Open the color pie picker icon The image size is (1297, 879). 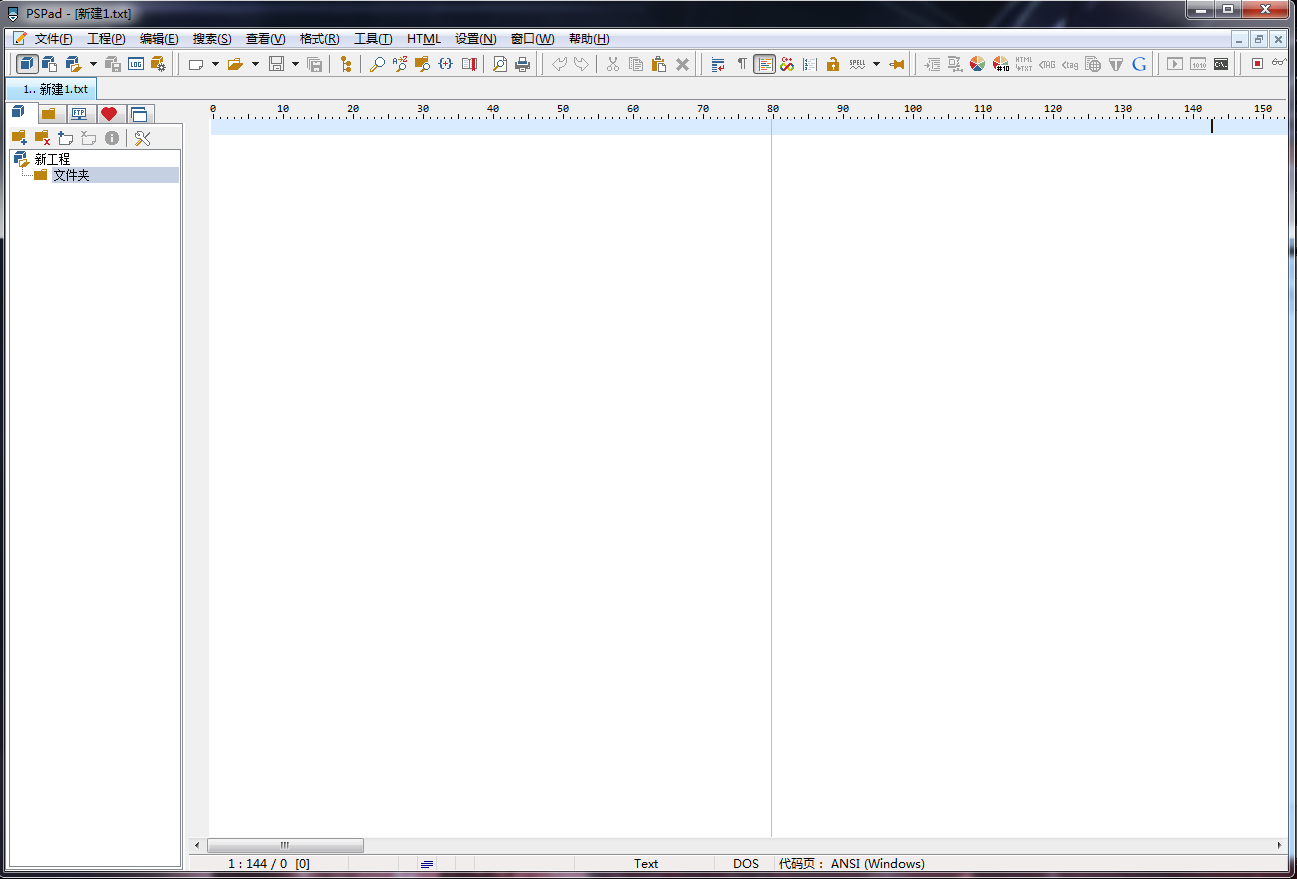(977, 64)
